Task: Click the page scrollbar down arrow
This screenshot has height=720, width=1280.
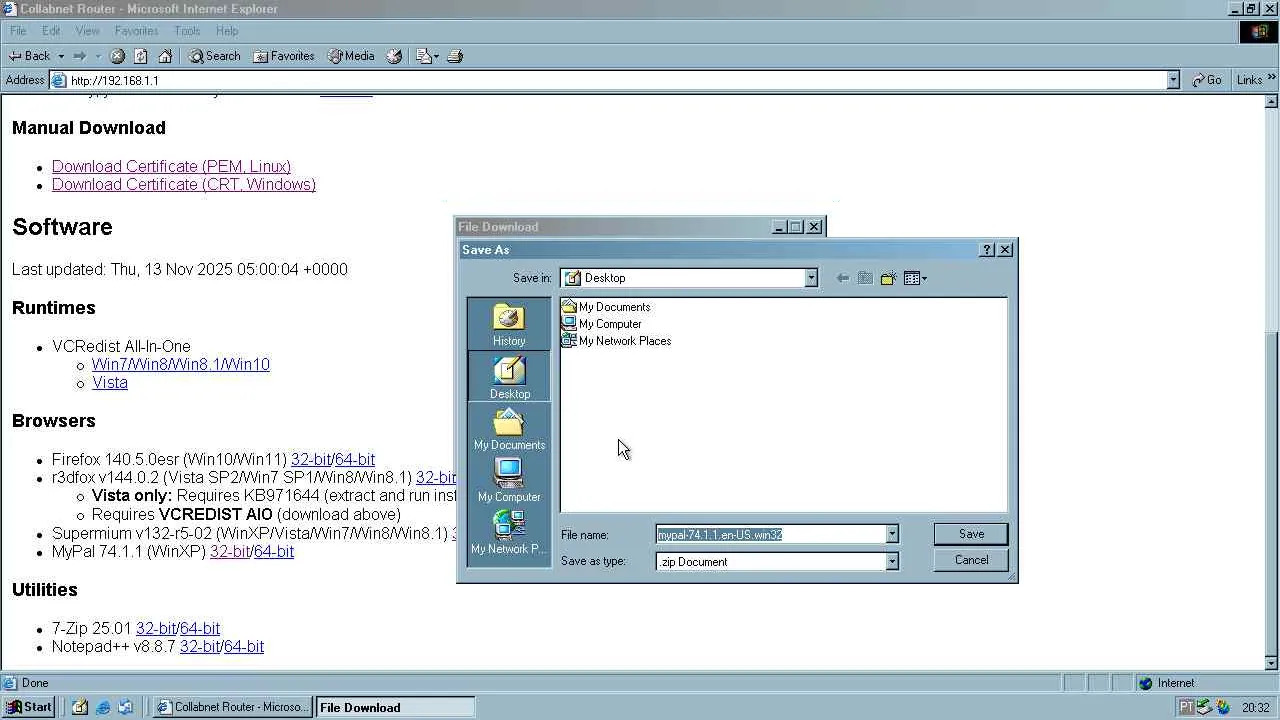Action: (x=1272, y=663)
